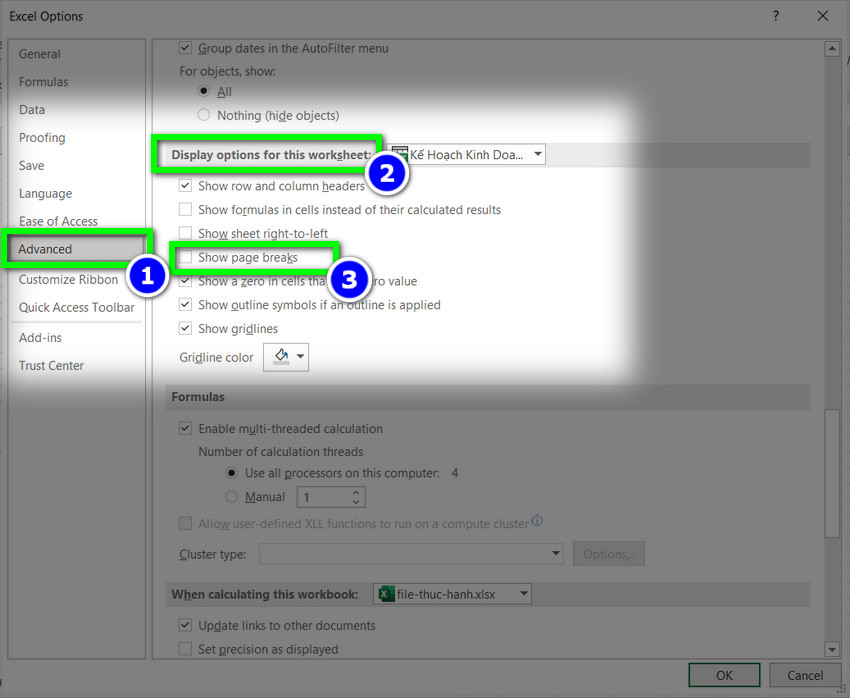Enable the Show page breaks checkbox

185,258
